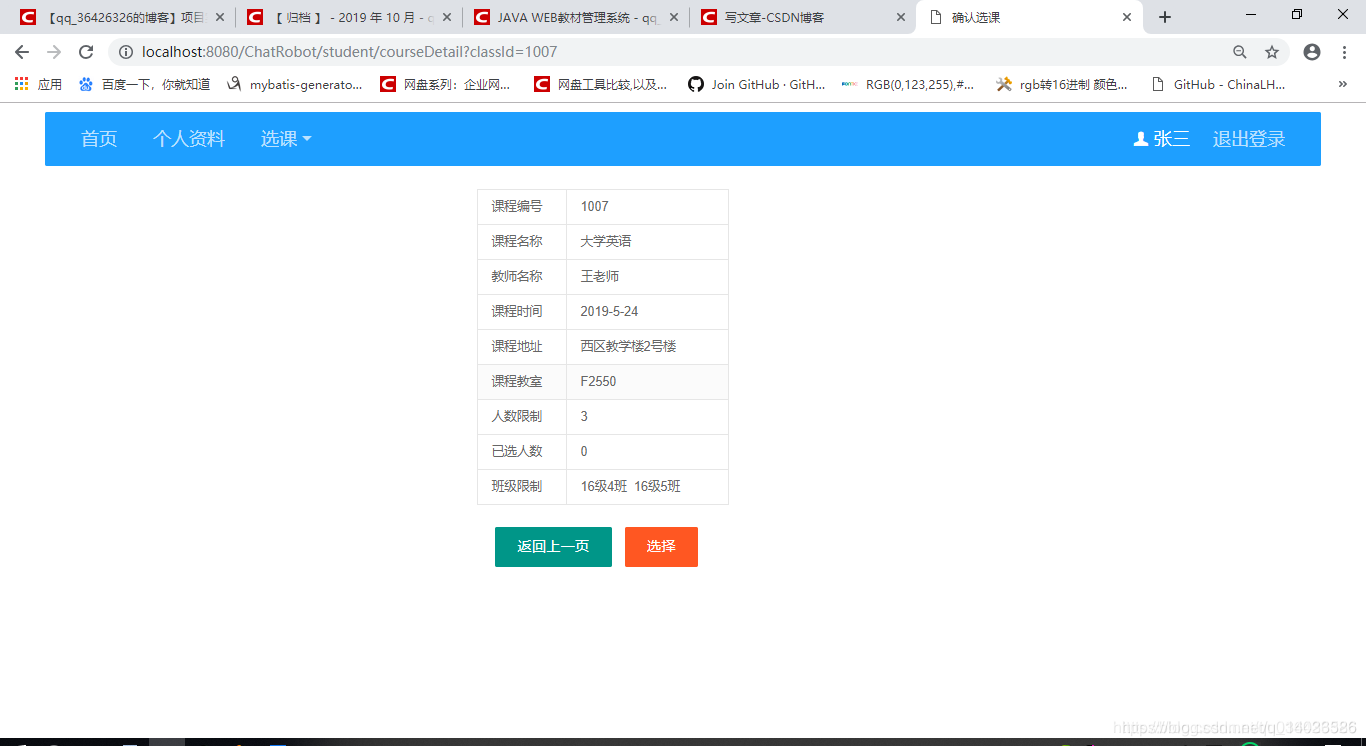Image resolution: width=1366 pixels, height=746 pixels.
Task: Open 个人资料 in navigation bar
Action: tap(189, 139)
